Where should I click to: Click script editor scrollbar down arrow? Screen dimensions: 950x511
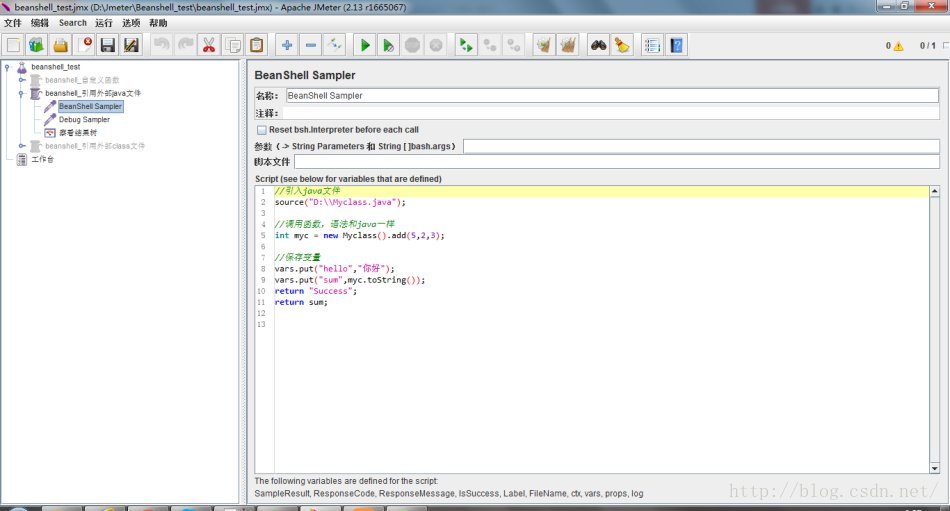(935, 468)
